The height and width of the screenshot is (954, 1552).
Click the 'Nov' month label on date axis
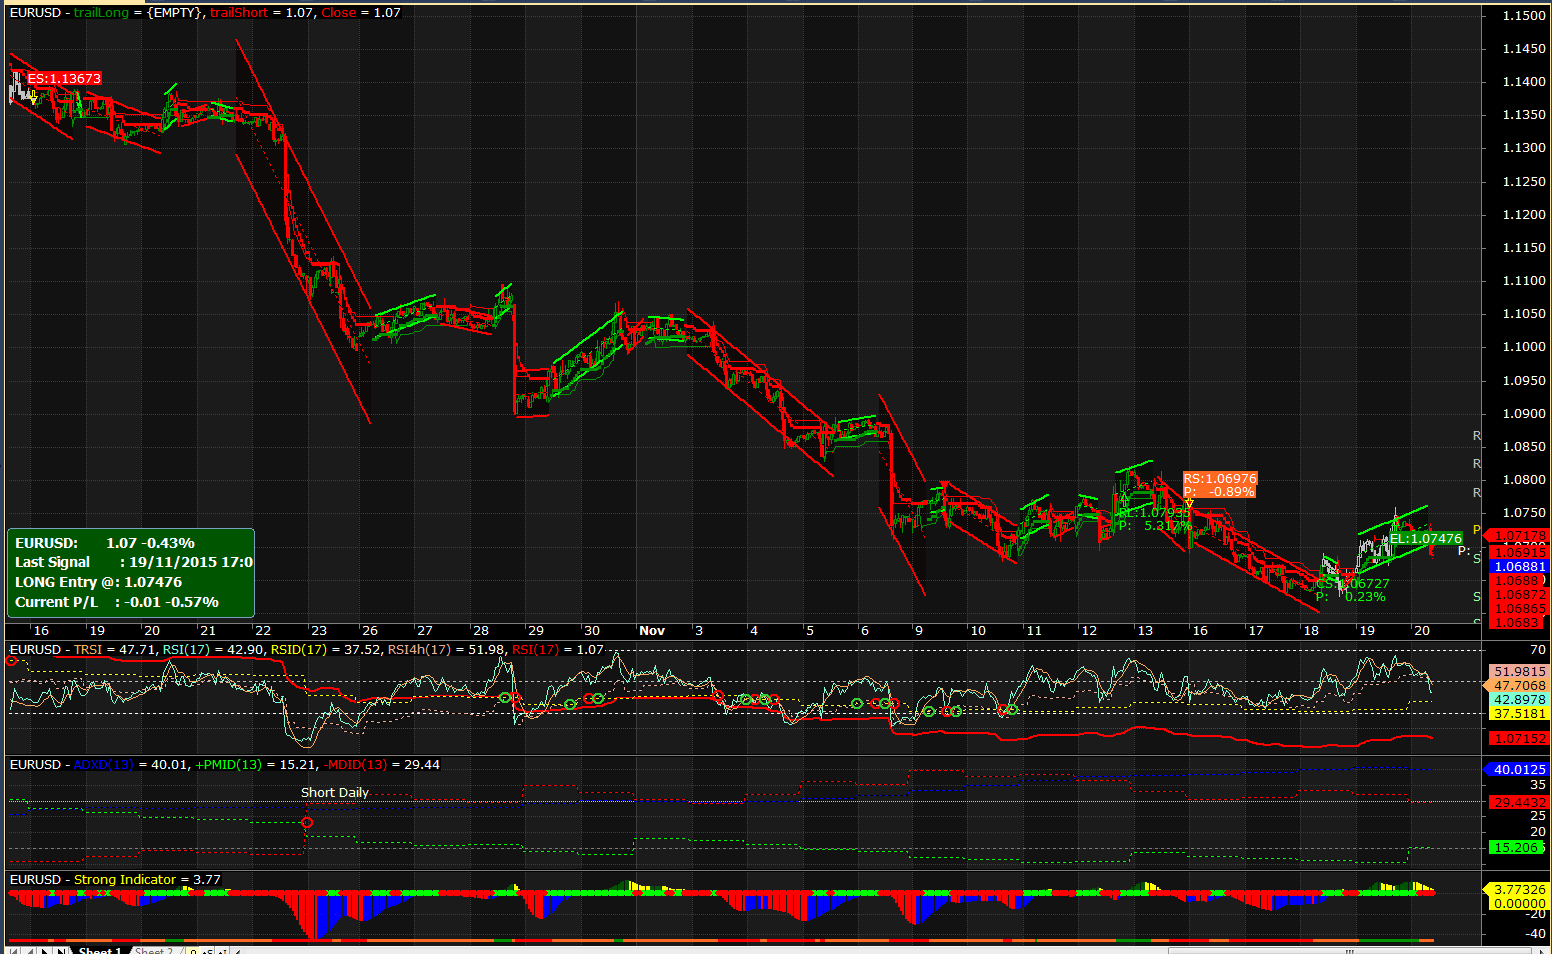tap(652, 631)
